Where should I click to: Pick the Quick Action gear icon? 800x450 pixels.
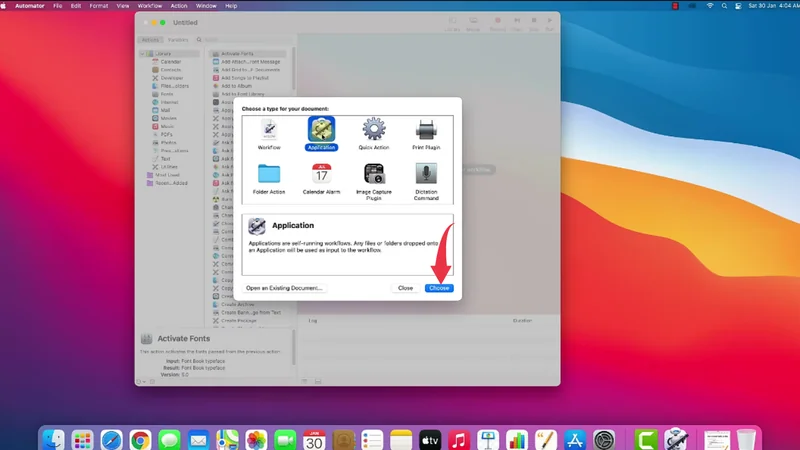(x=374, y=130)
